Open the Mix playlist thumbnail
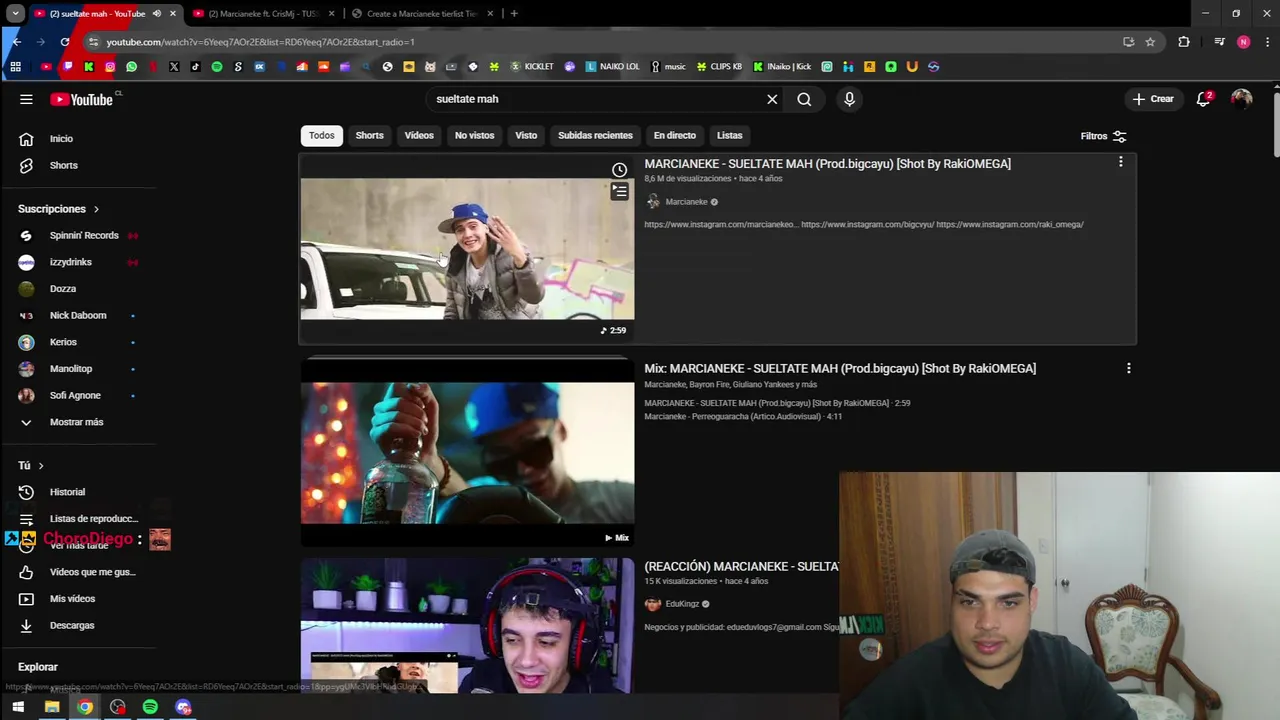Image resolution: width=1280 pixels, height=720 pixels. pos(467,453)
